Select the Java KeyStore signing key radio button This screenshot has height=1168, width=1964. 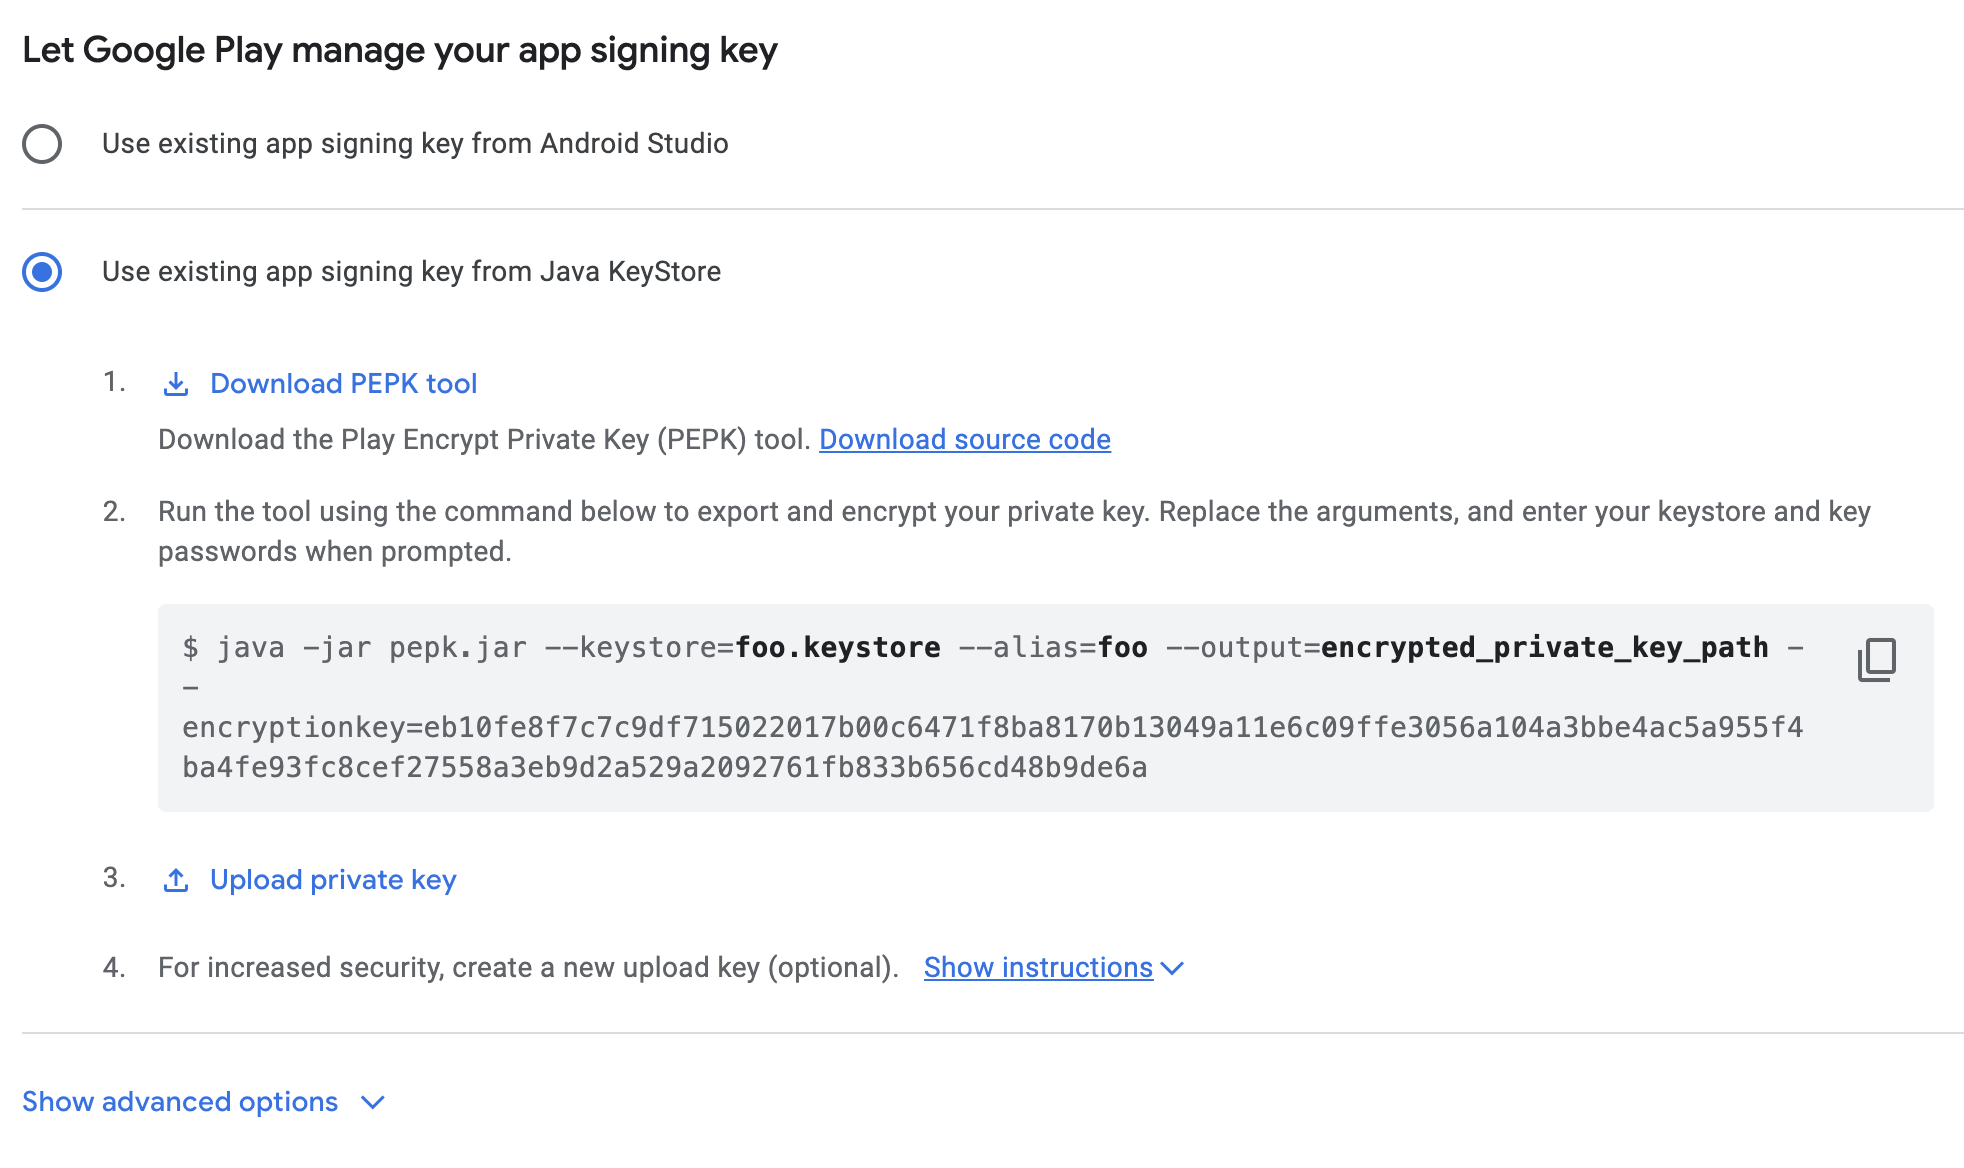42,272
